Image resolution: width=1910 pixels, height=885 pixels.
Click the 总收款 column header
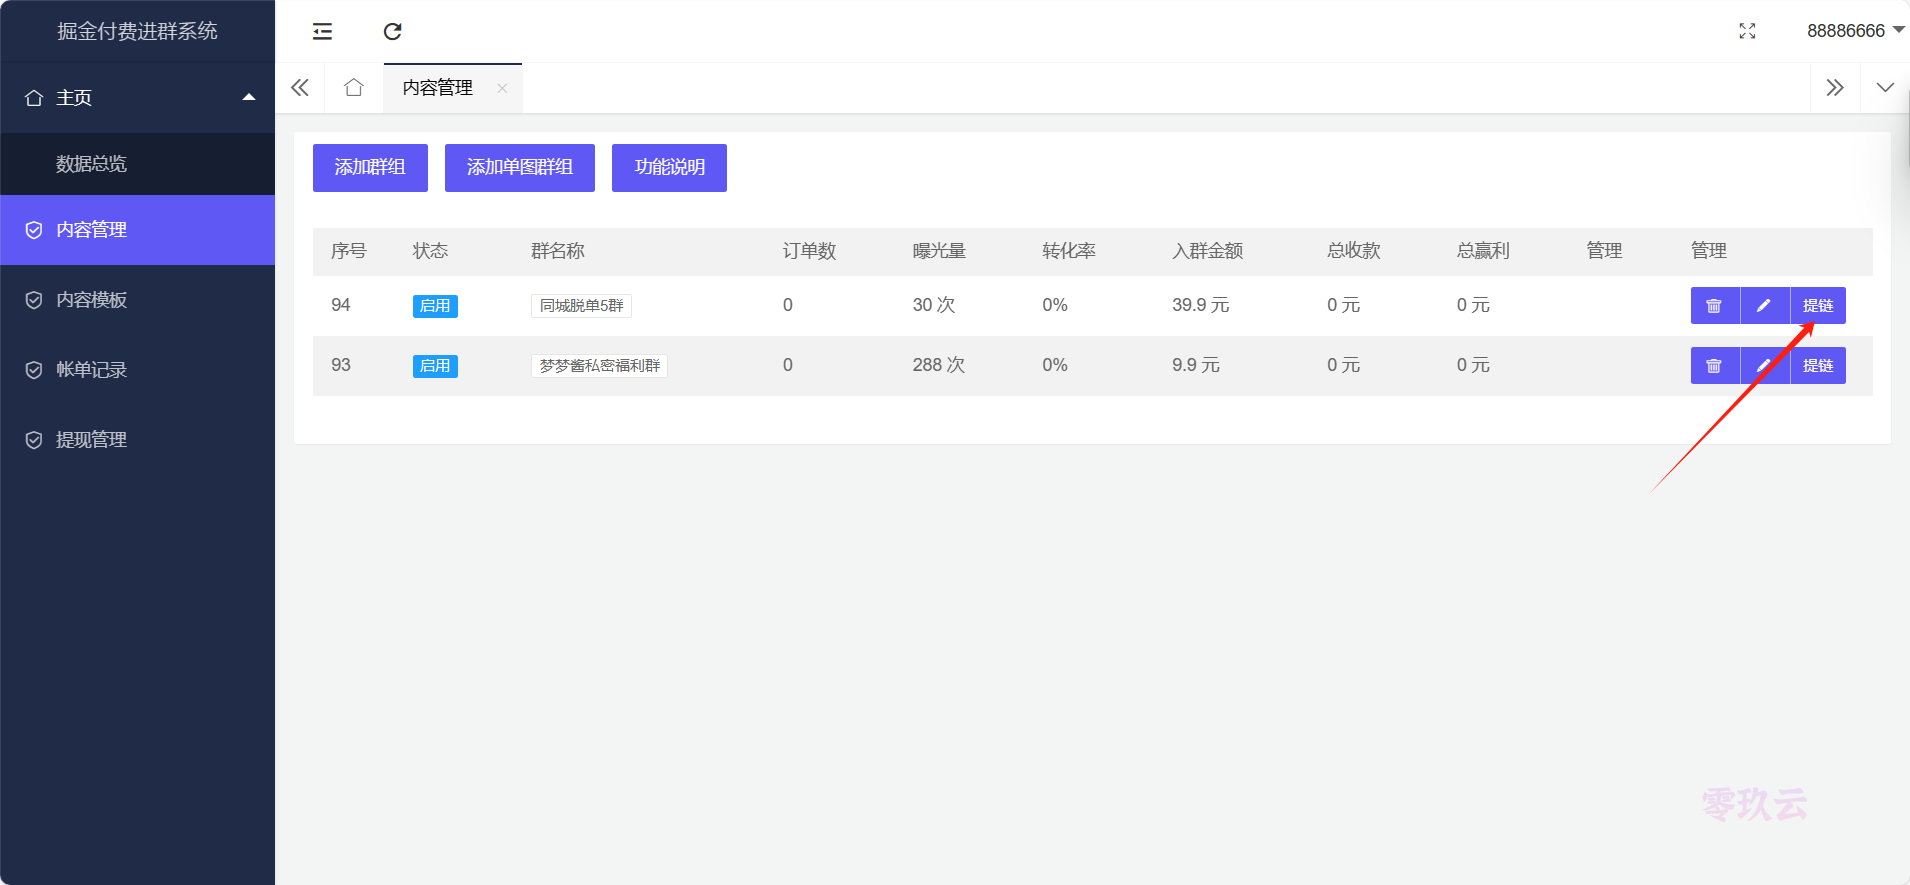click(1354, 251)
